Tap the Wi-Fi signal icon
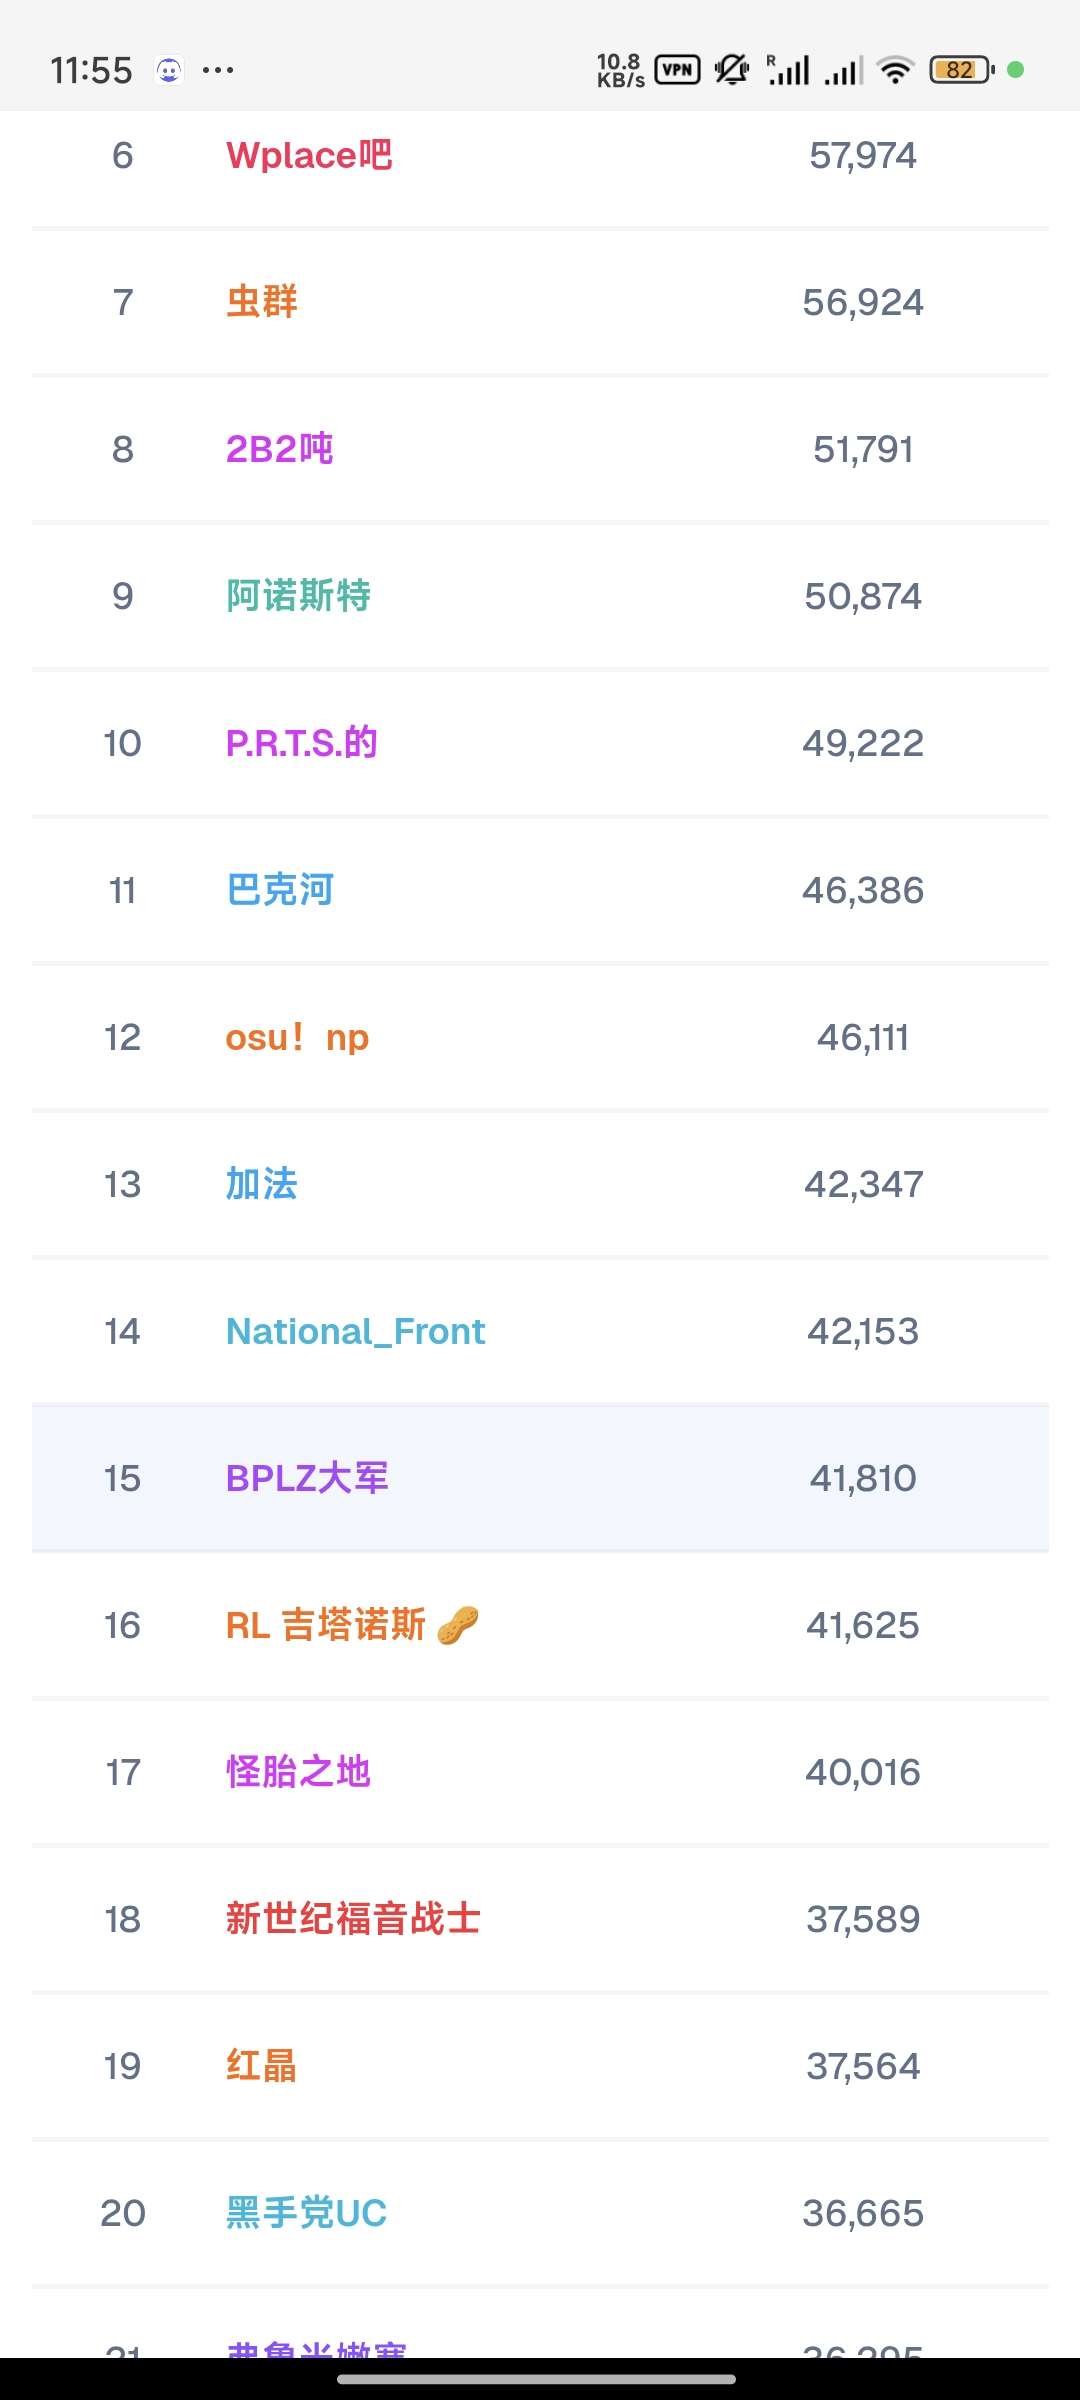 tap(895, 70)
